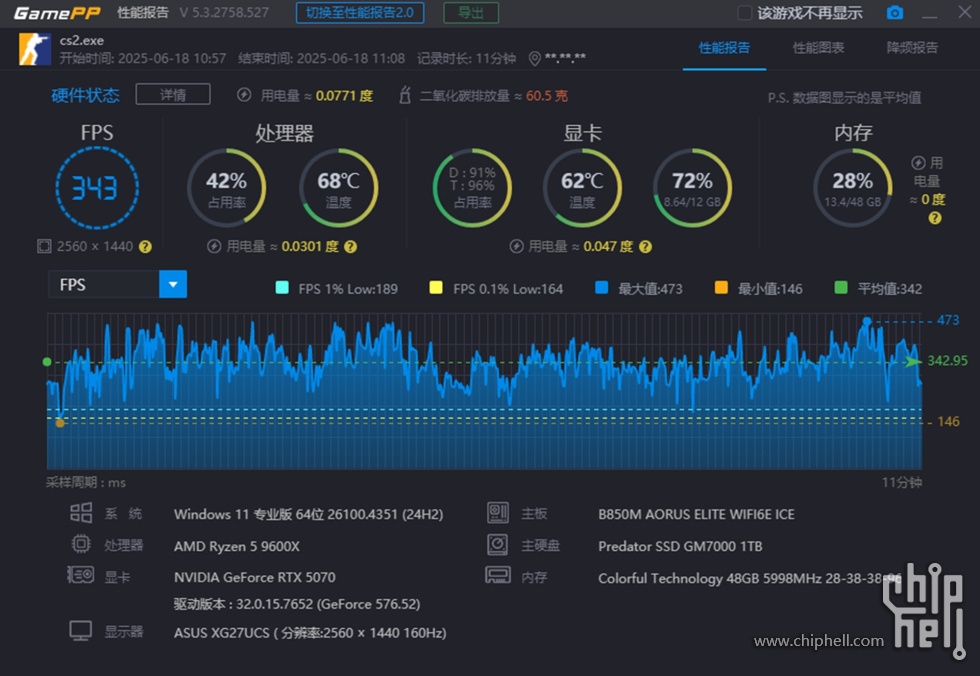Click the text NVIDIA GeForce RTX 5070
Image resolution: width=980 pixels, height=676 pixels.
(x=254, y=577)
